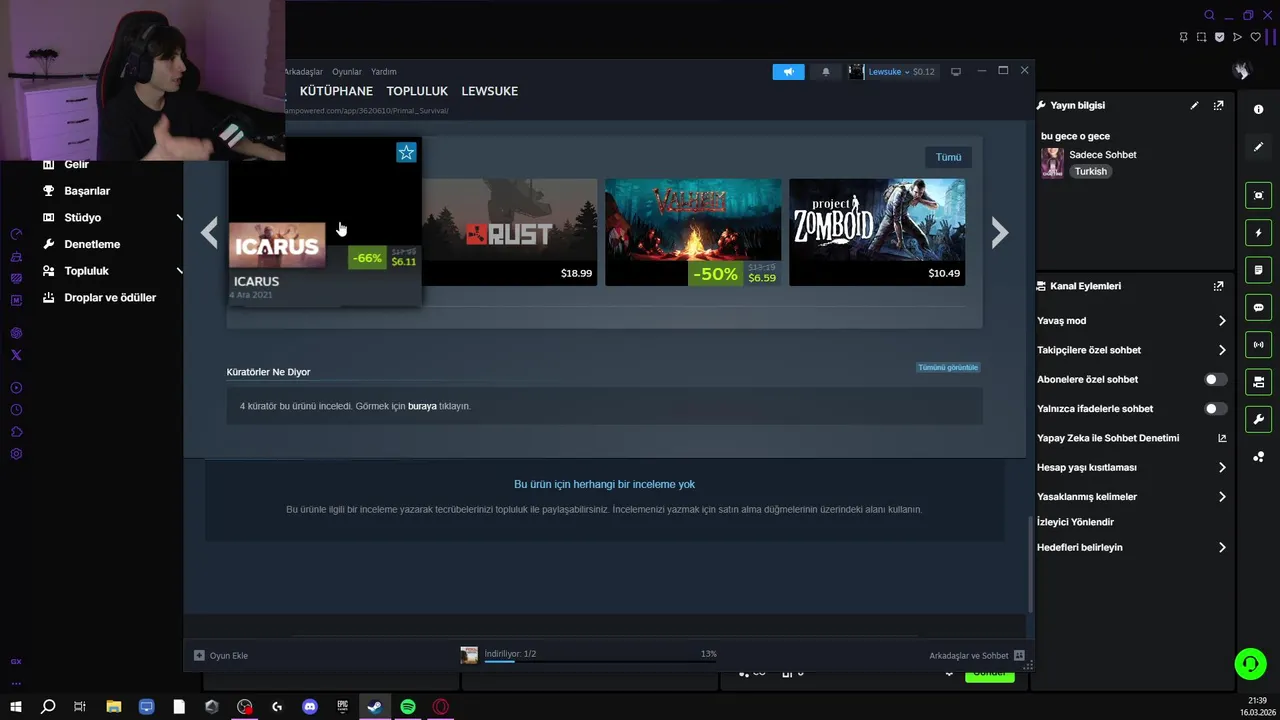Open the Valheim game card
Screen dimensions: 1280x720
click(x=693, y=232)
